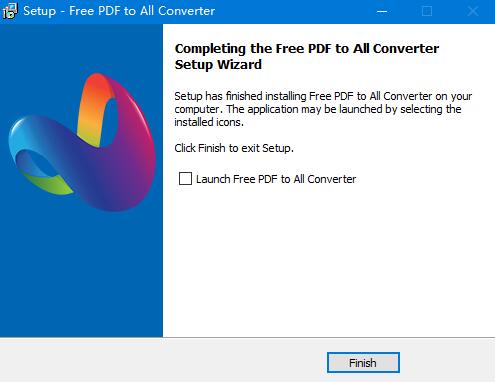
Task: Minimize the Setup wizard window
Action: pyautogui.click(x=382, y=11)
